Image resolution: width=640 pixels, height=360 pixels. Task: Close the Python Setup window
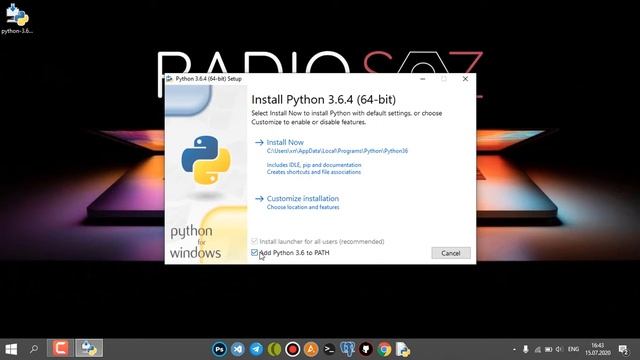click(x=465, y=79)
